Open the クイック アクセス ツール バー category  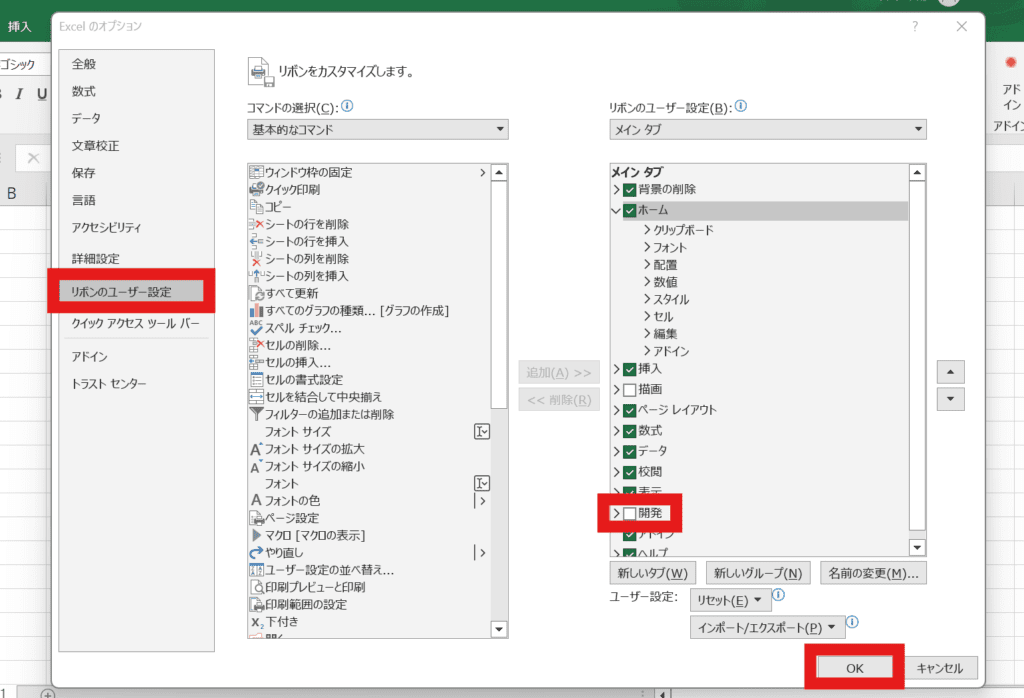[x=135, y=324]
